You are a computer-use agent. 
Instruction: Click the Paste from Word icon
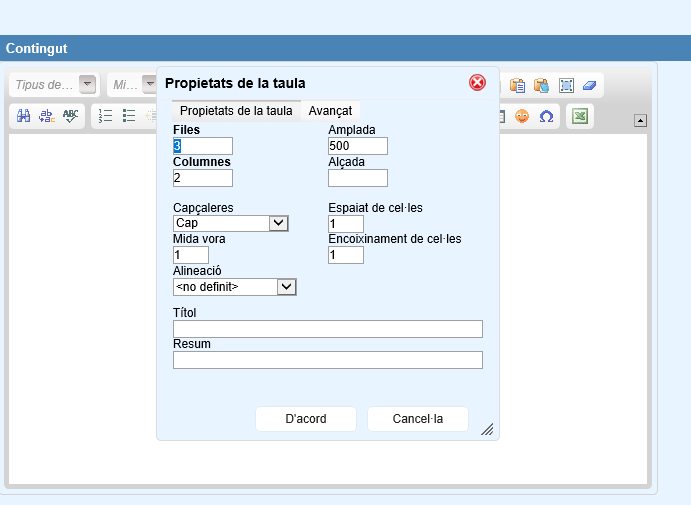click(x=541, y=85)
